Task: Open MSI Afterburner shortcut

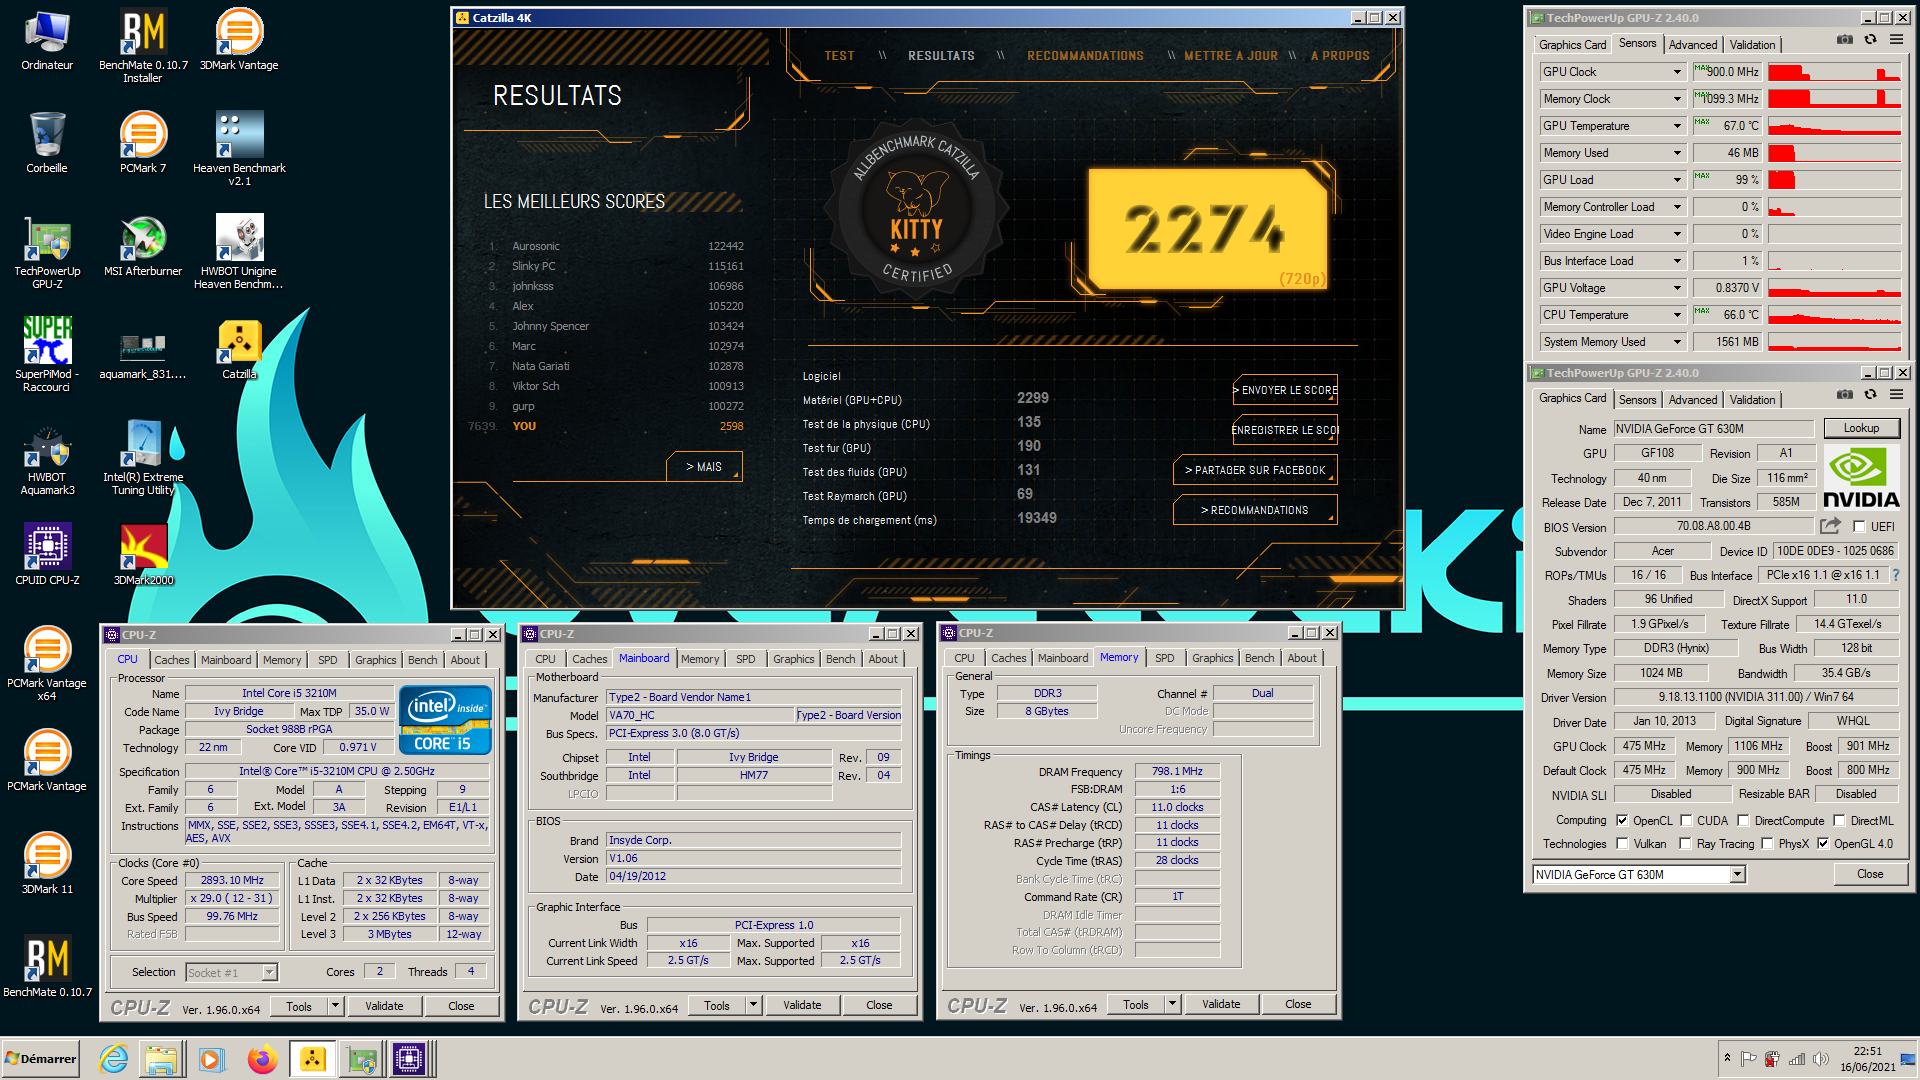Action: point(143,246)
